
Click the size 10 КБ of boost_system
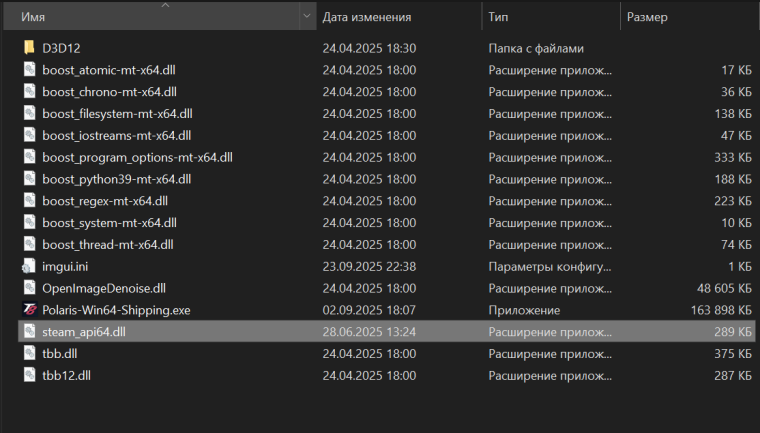[x=736, y=223]
